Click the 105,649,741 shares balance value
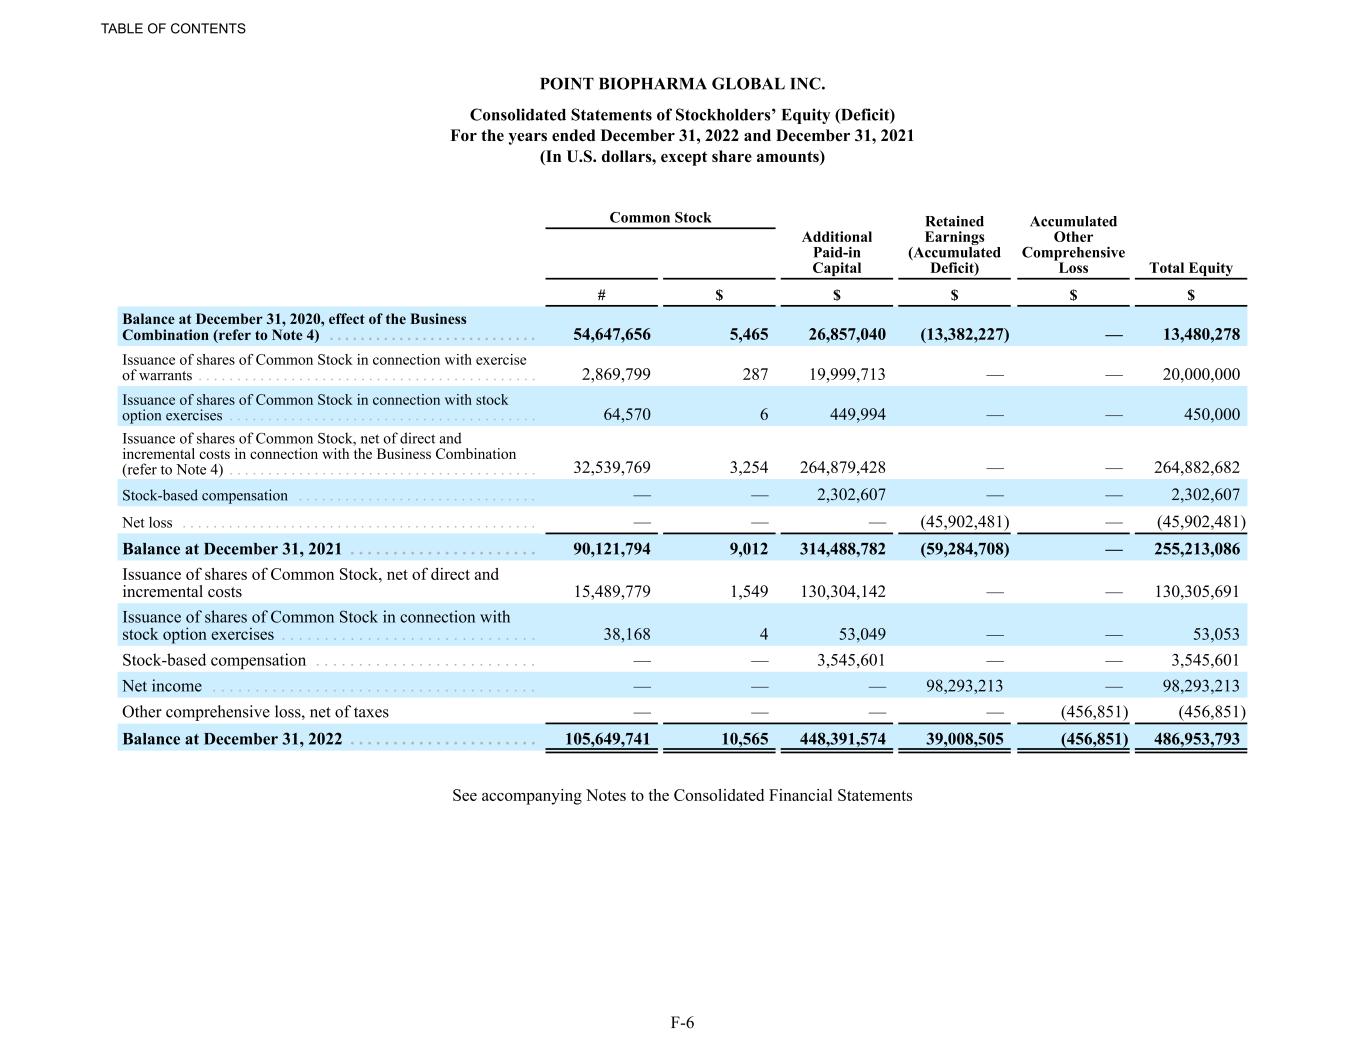The image size is (1365, 1055). click(607, 739)
